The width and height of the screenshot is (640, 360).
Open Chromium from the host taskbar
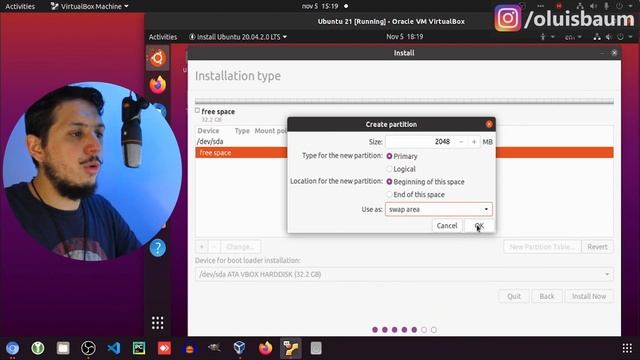tap(12, 348)
